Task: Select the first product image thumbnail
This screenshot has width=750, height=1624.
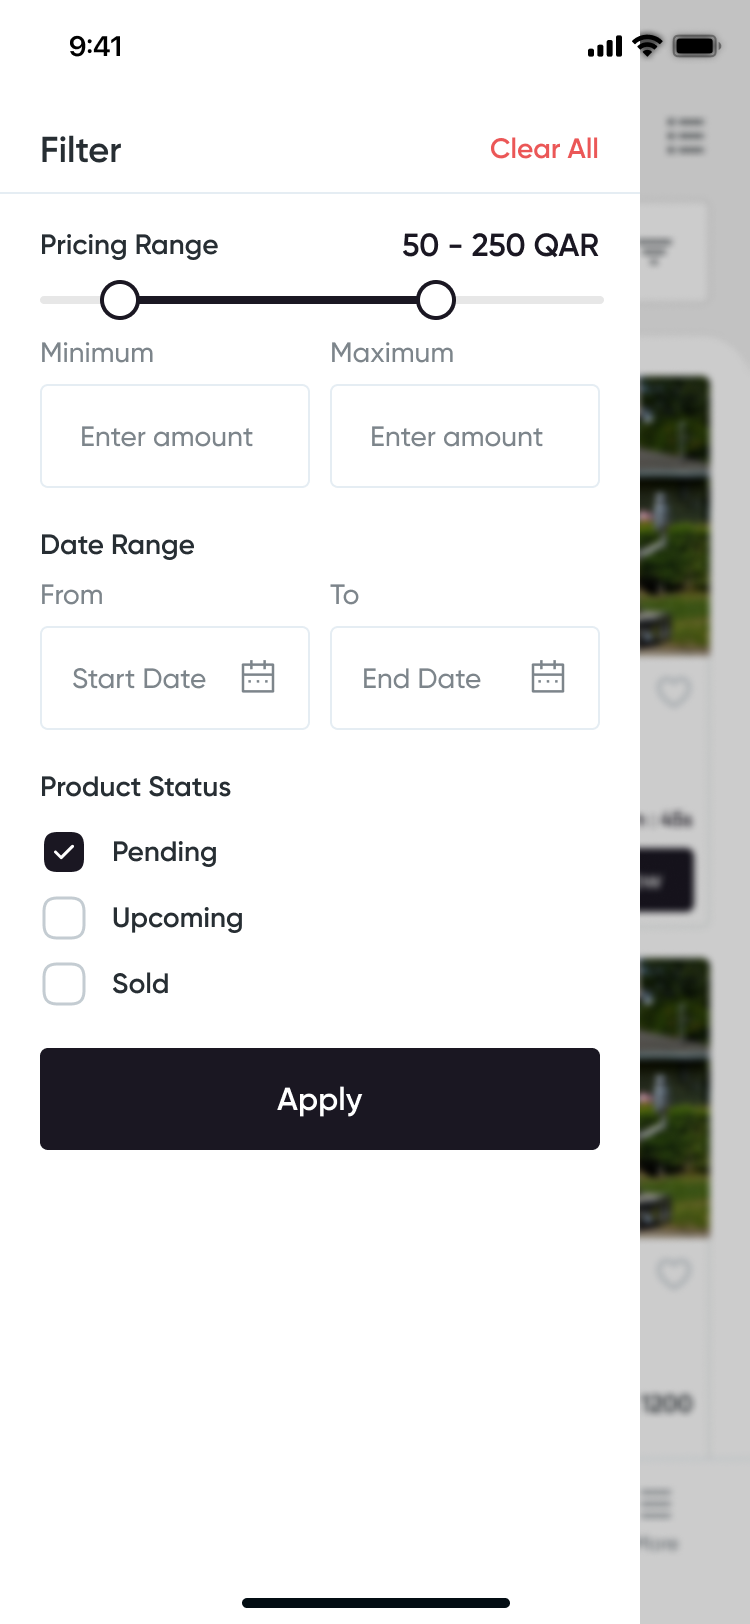Action: (x=676, y=515)
